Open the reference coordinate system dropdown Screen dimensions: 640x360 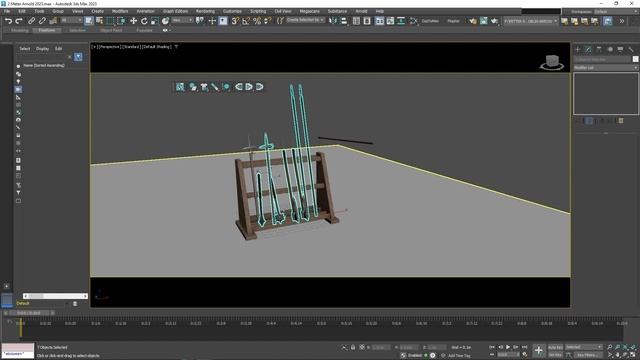(x=182, y=20)
